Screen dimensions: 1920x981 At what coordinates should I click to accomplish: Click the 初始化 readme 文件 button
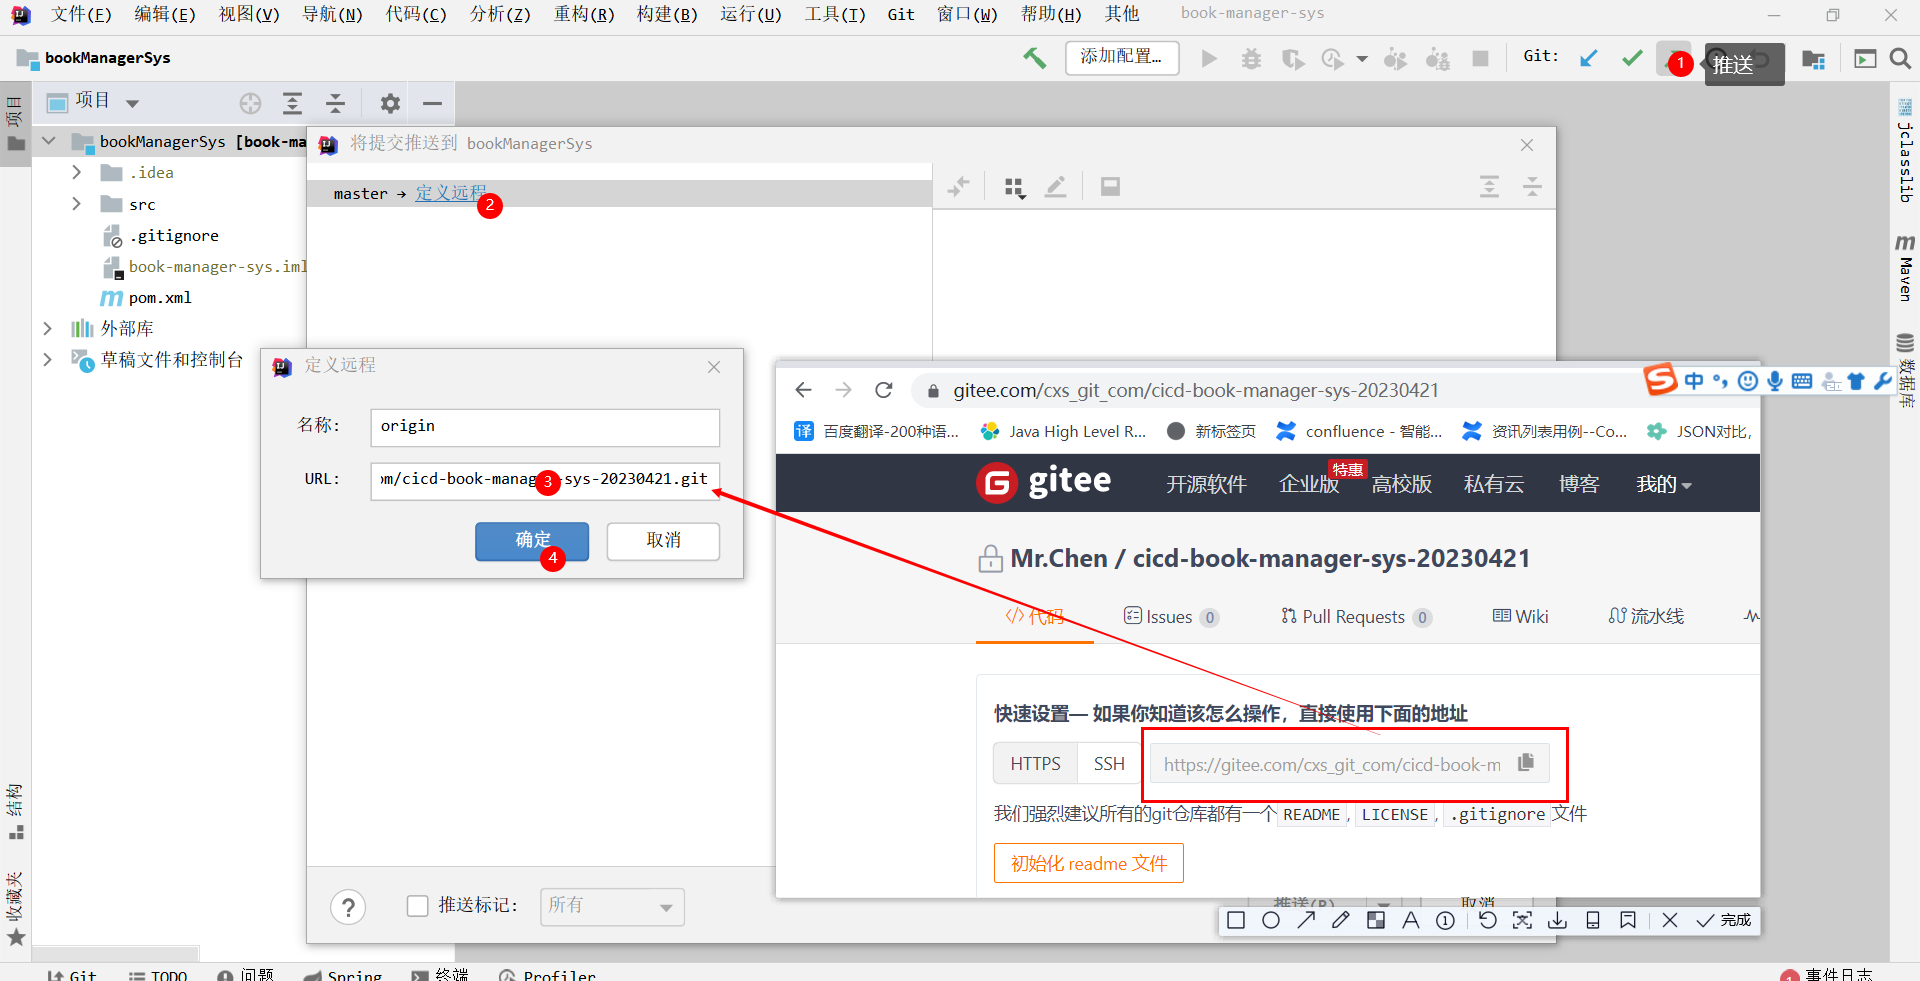(1089, 863)
